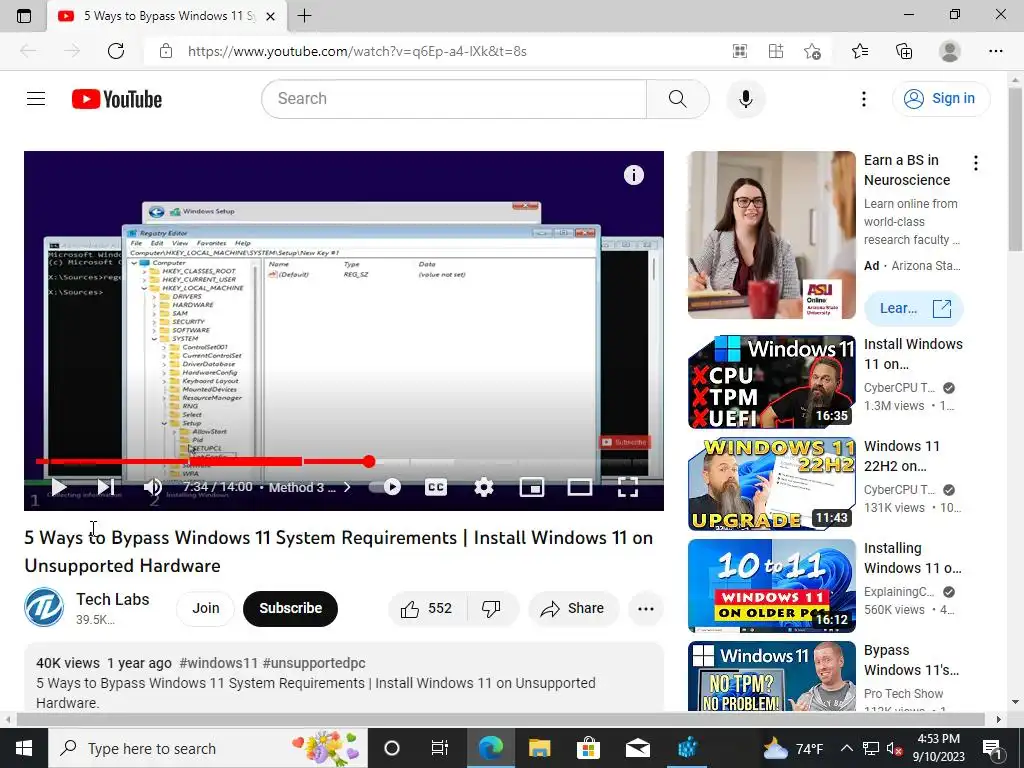This screenshot has width=1024, height=768.
Task: Open a new browser tab
Action: (x=304, y=16)
